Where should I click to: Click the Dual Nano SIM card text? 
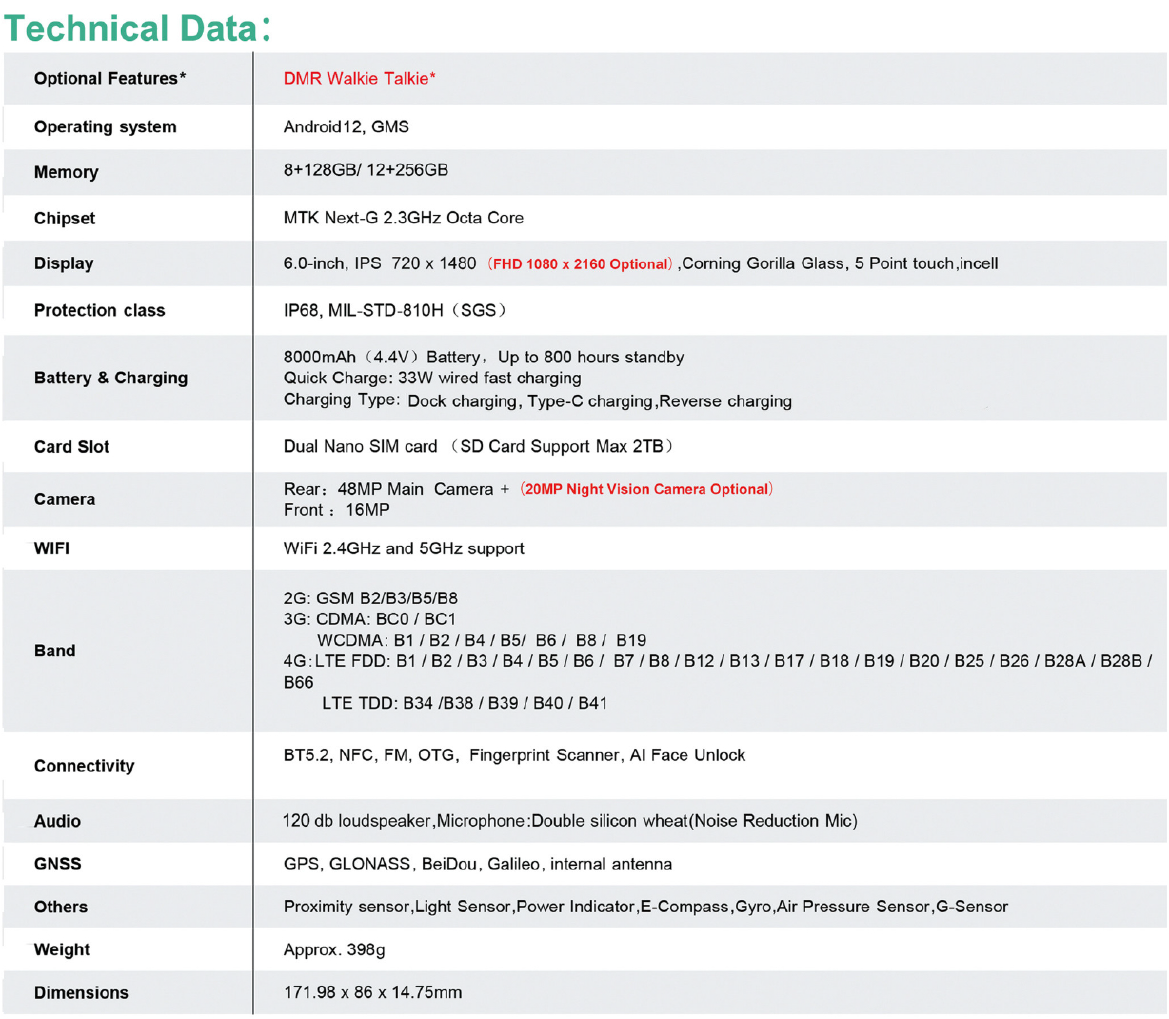(x=361, y=446)
